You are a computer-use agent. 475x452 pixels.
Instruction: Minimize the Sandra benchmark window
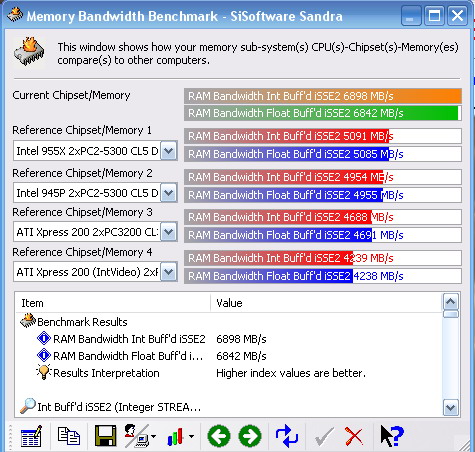click(411, 16)
